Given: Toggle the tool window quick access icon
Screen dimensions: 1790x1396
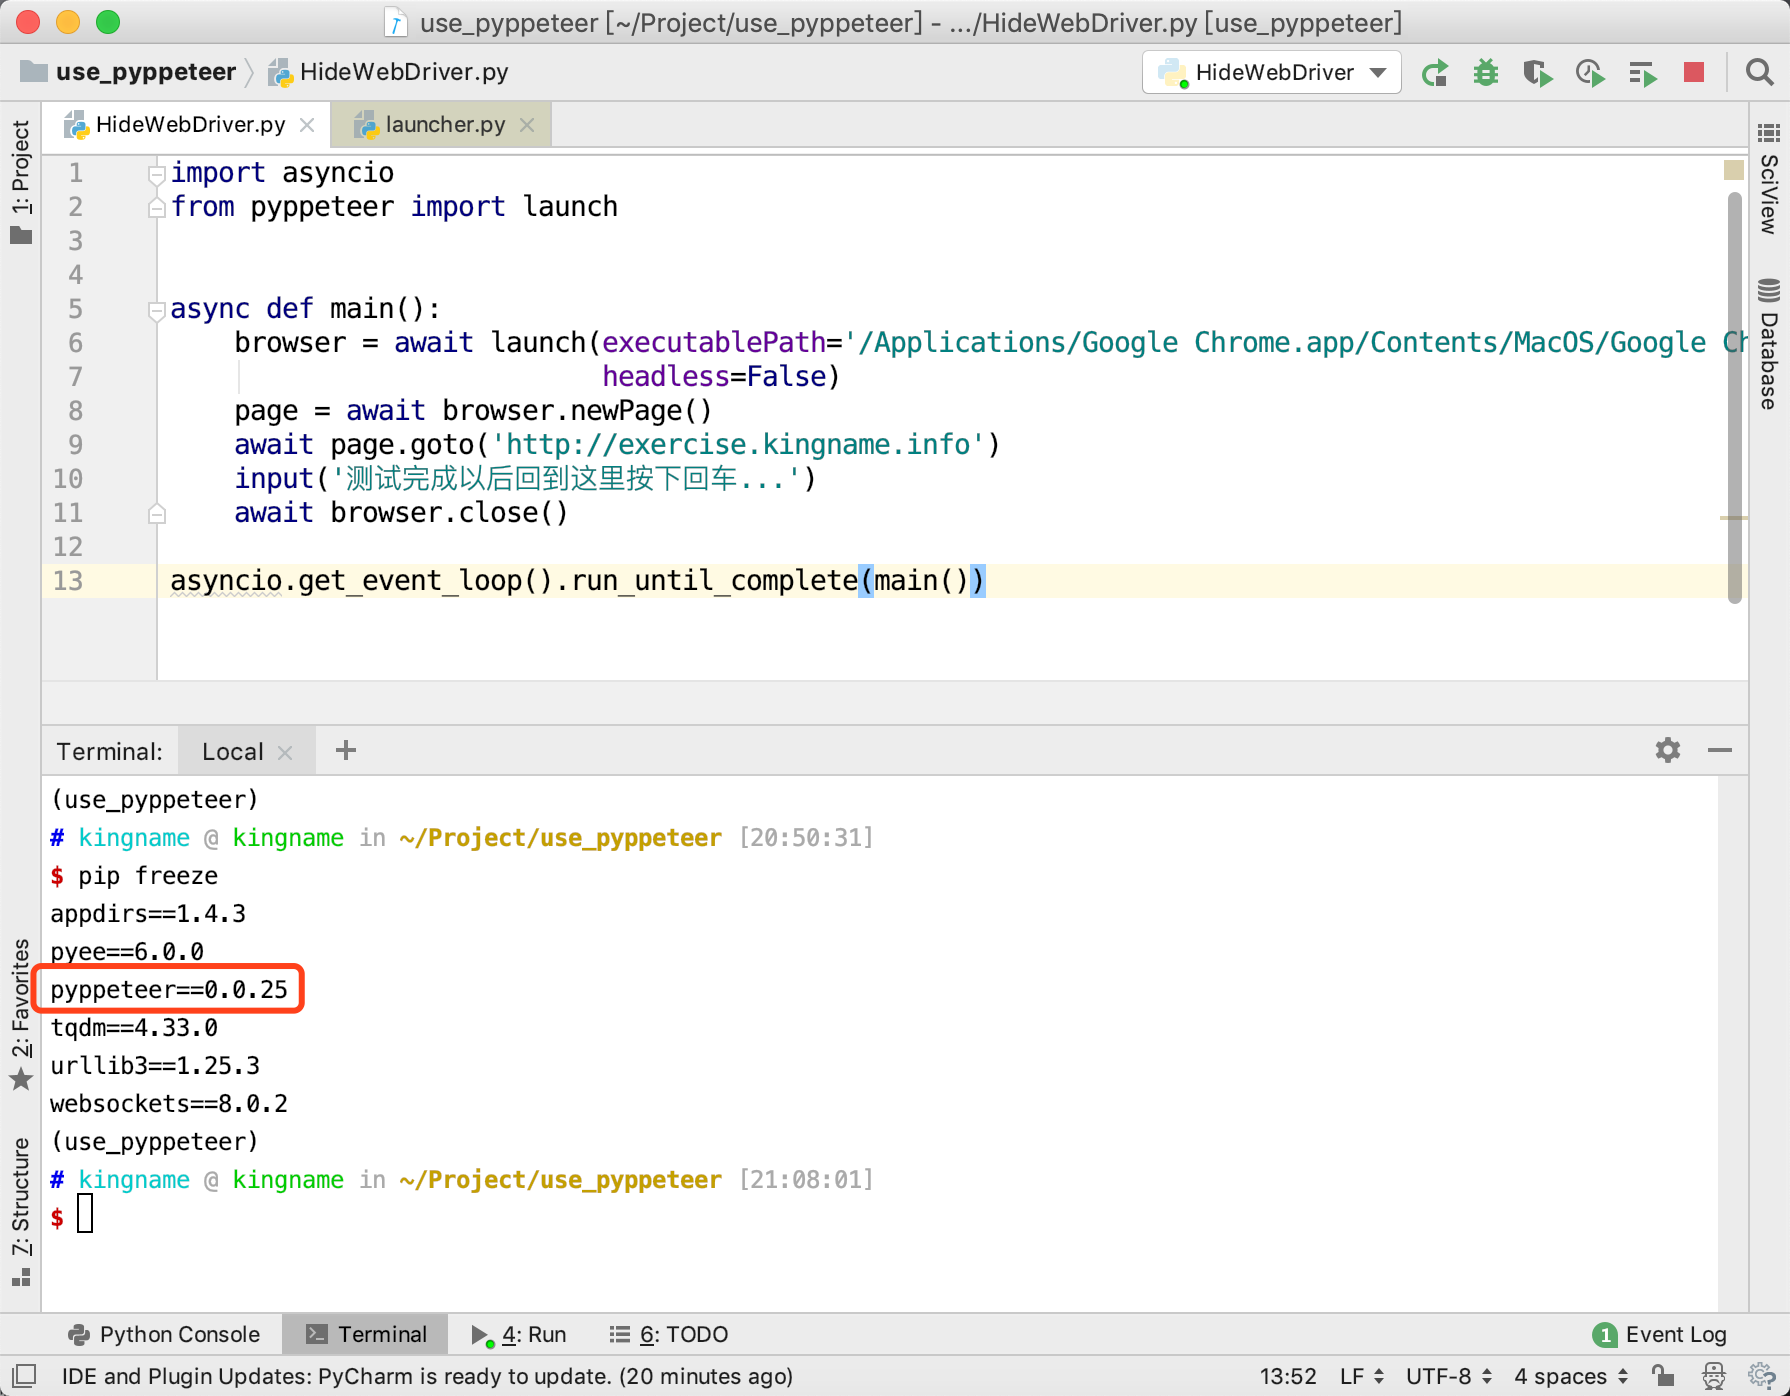Looking at the screenshot, I should click(25, 1376).
